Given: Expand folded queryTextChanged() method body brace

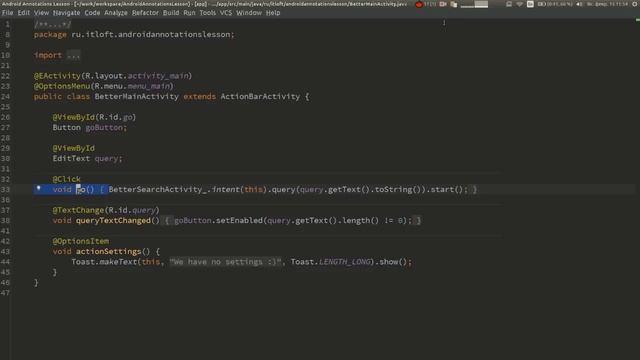Looking at the screenshot, I should pos(167,220).
